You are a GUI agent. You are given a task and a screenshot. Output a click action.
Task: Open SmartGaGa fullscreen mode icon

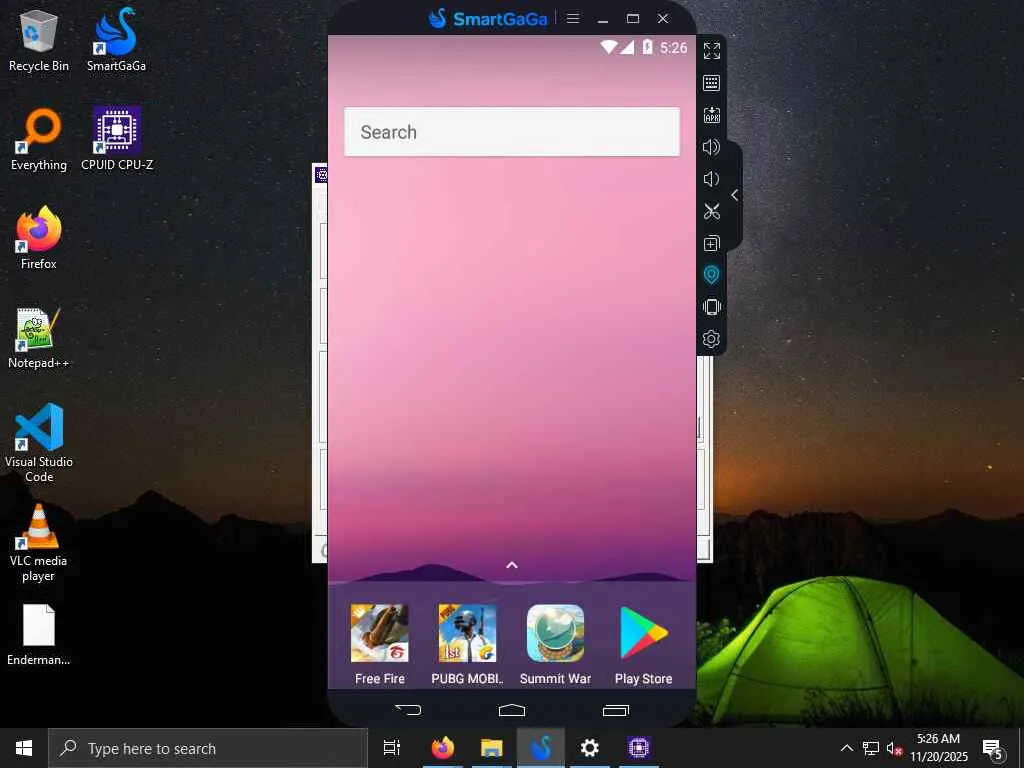coord(711,51)
